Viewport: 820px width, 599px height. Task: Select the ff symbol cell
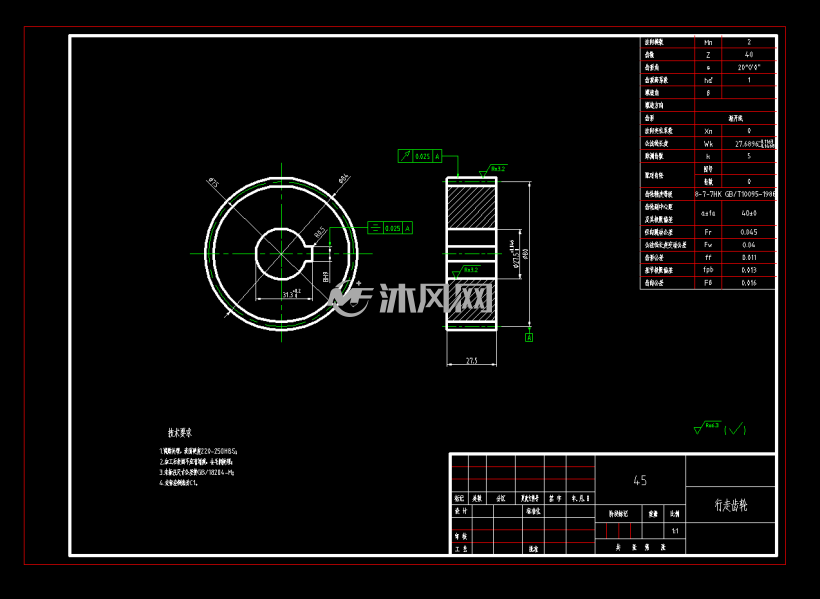[x=708, y=257]
